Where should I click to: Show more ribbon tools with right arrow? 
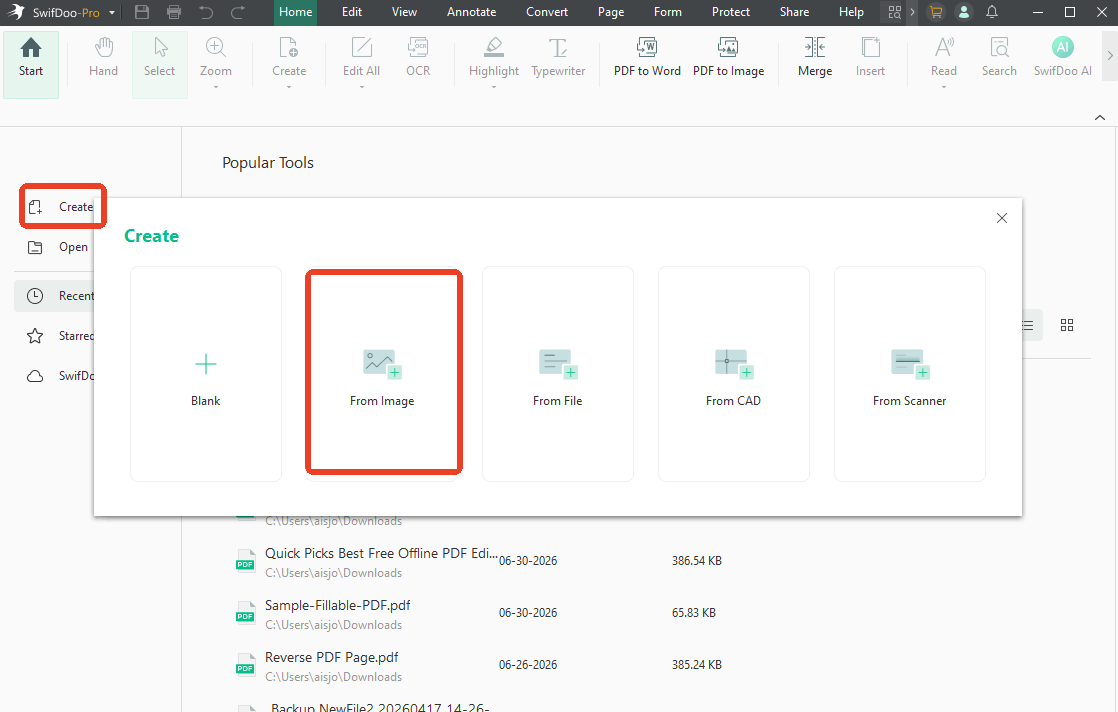pos(1109,55)
